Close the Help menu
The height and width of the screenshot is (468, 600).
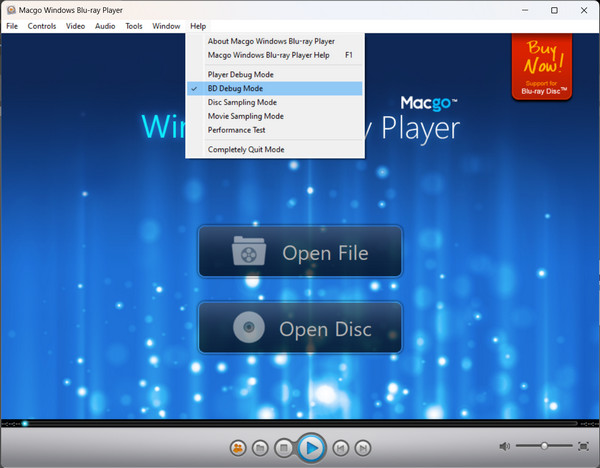click(198, 26)
